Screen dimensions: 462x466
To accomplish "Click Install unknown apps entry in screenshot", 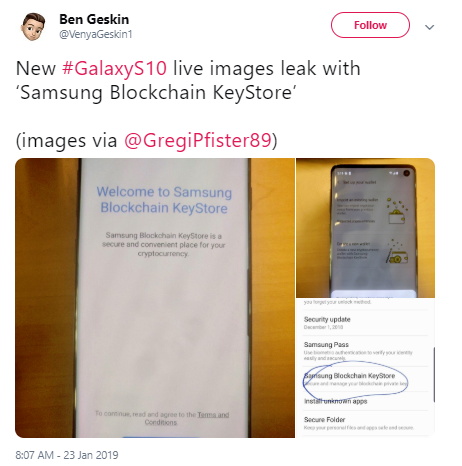I will [335, 401].
